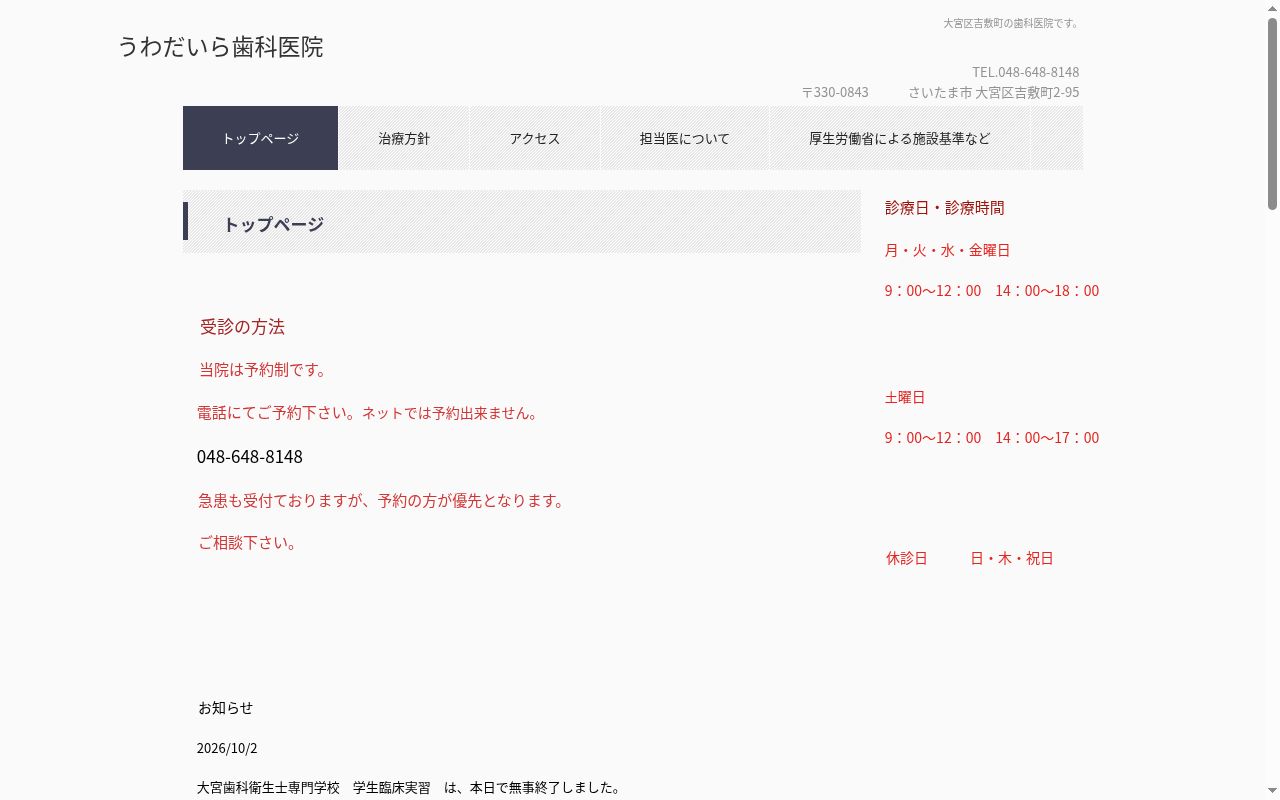Click the 土曜日 schedule label
The image size is (1280, 800).
pyautogui.click(x=905, y=397)
